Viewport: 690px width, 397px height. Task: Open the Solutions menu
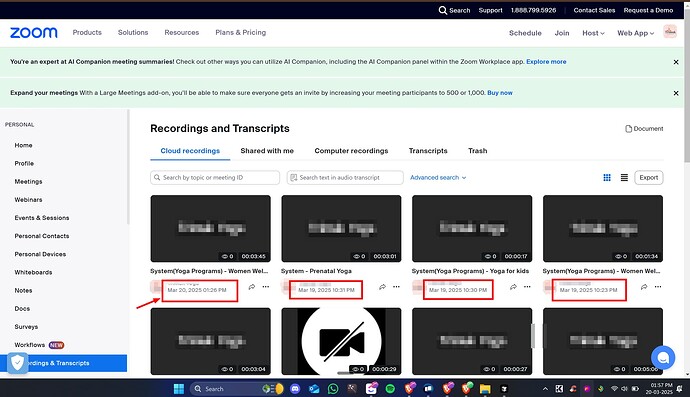point(133,33)
